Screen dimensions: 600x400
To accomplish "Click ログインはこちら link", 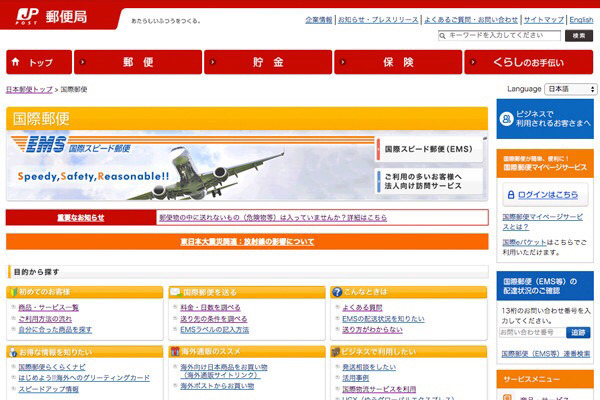I will tap(548, 195).
